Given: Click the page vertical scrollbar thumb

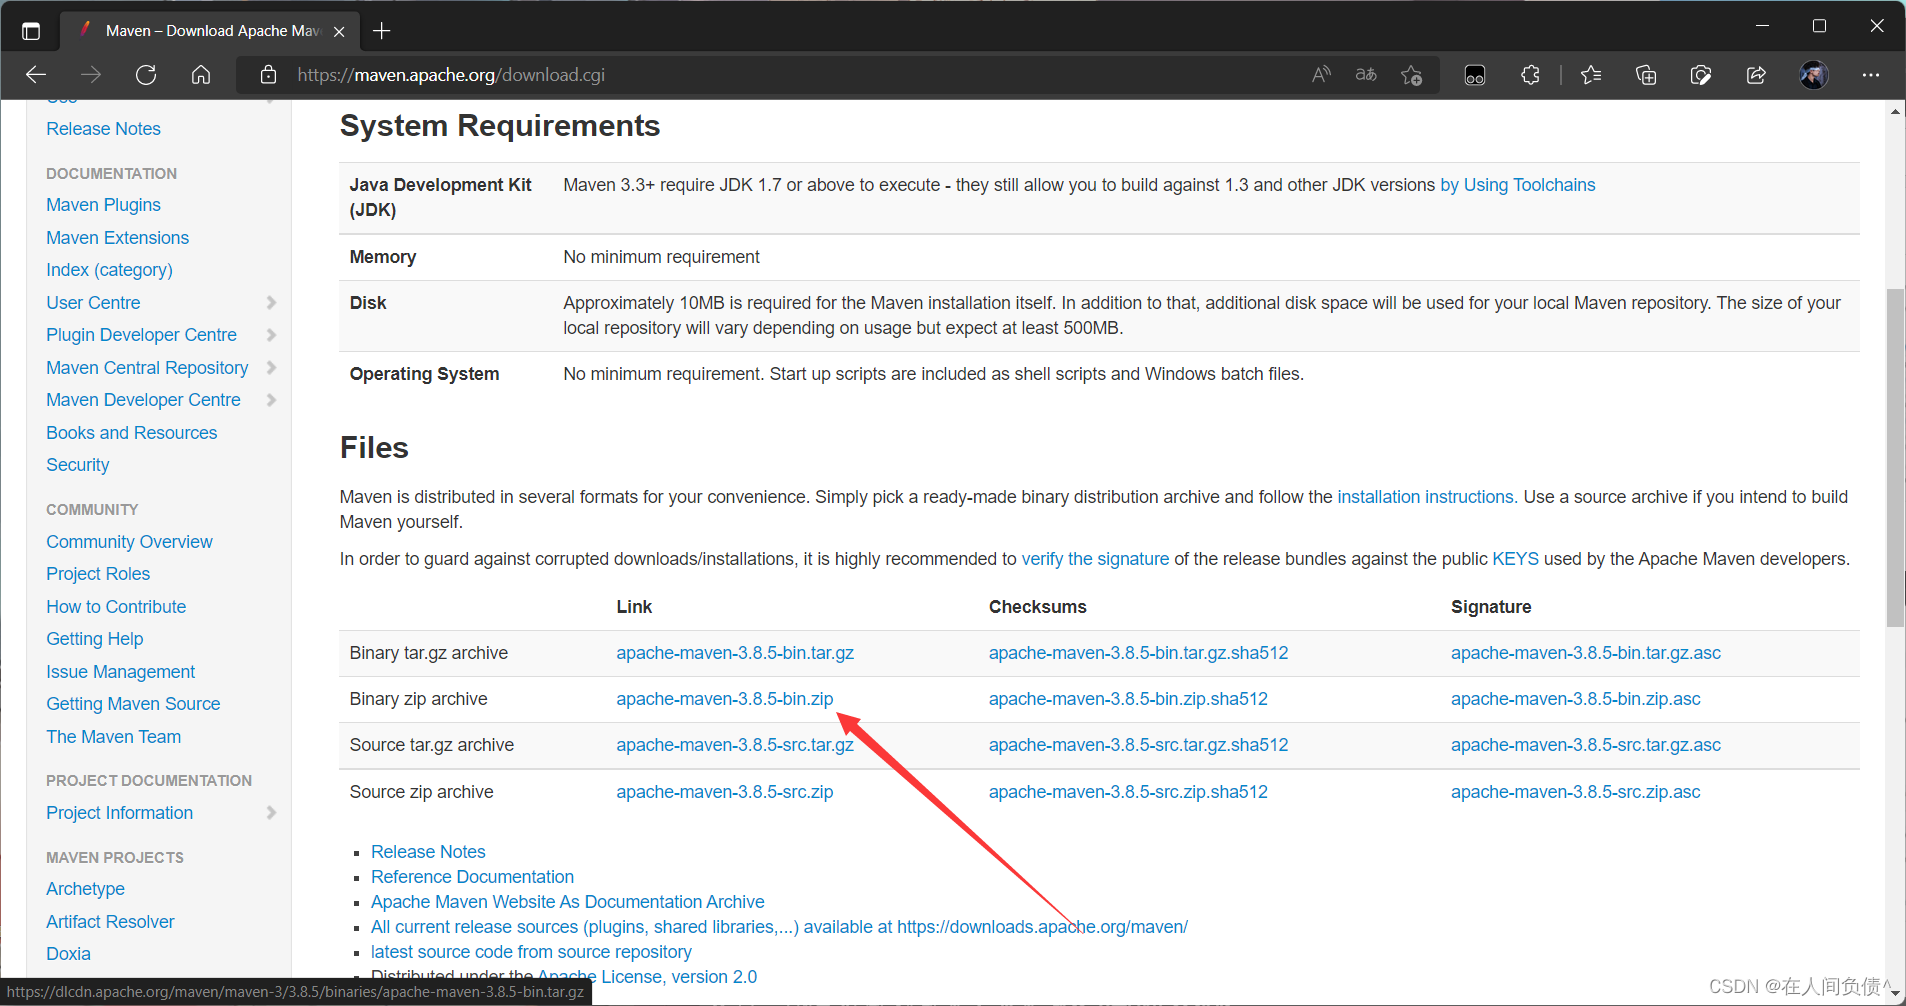Looking at the screenshot, I should (x=1895, y=457).
